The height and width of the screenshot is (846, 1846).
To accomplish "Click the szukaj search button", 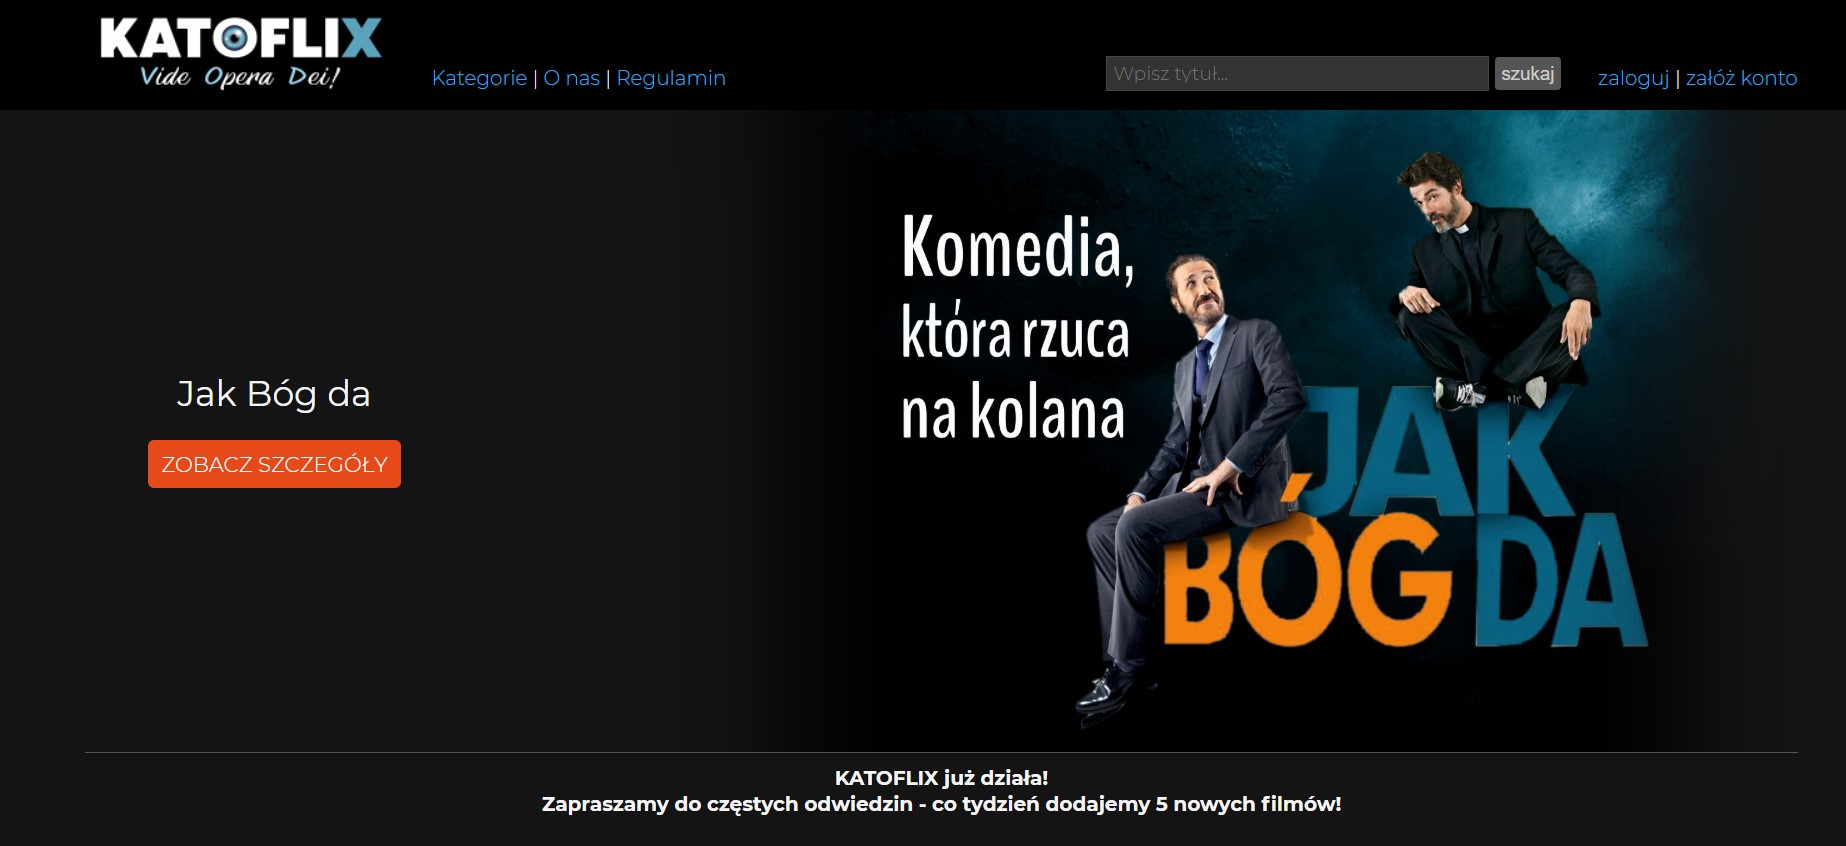I will (x=1527, y=74).
